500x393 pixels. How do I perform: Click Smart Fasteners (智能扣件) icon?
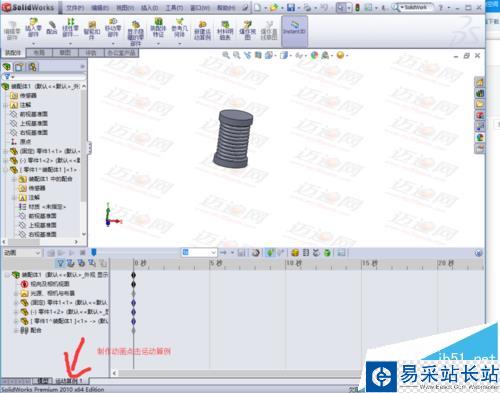92,30
